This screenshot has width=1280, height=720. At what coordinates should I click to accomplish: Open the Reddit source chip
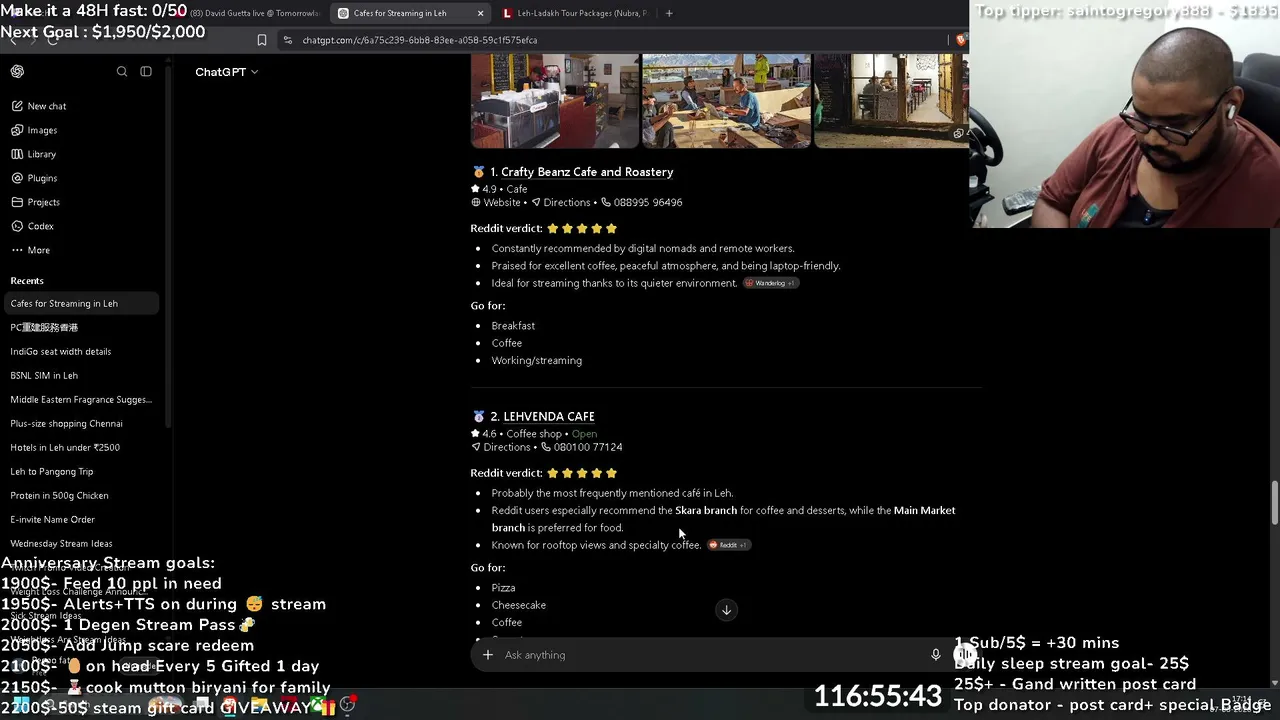[729, 545]
